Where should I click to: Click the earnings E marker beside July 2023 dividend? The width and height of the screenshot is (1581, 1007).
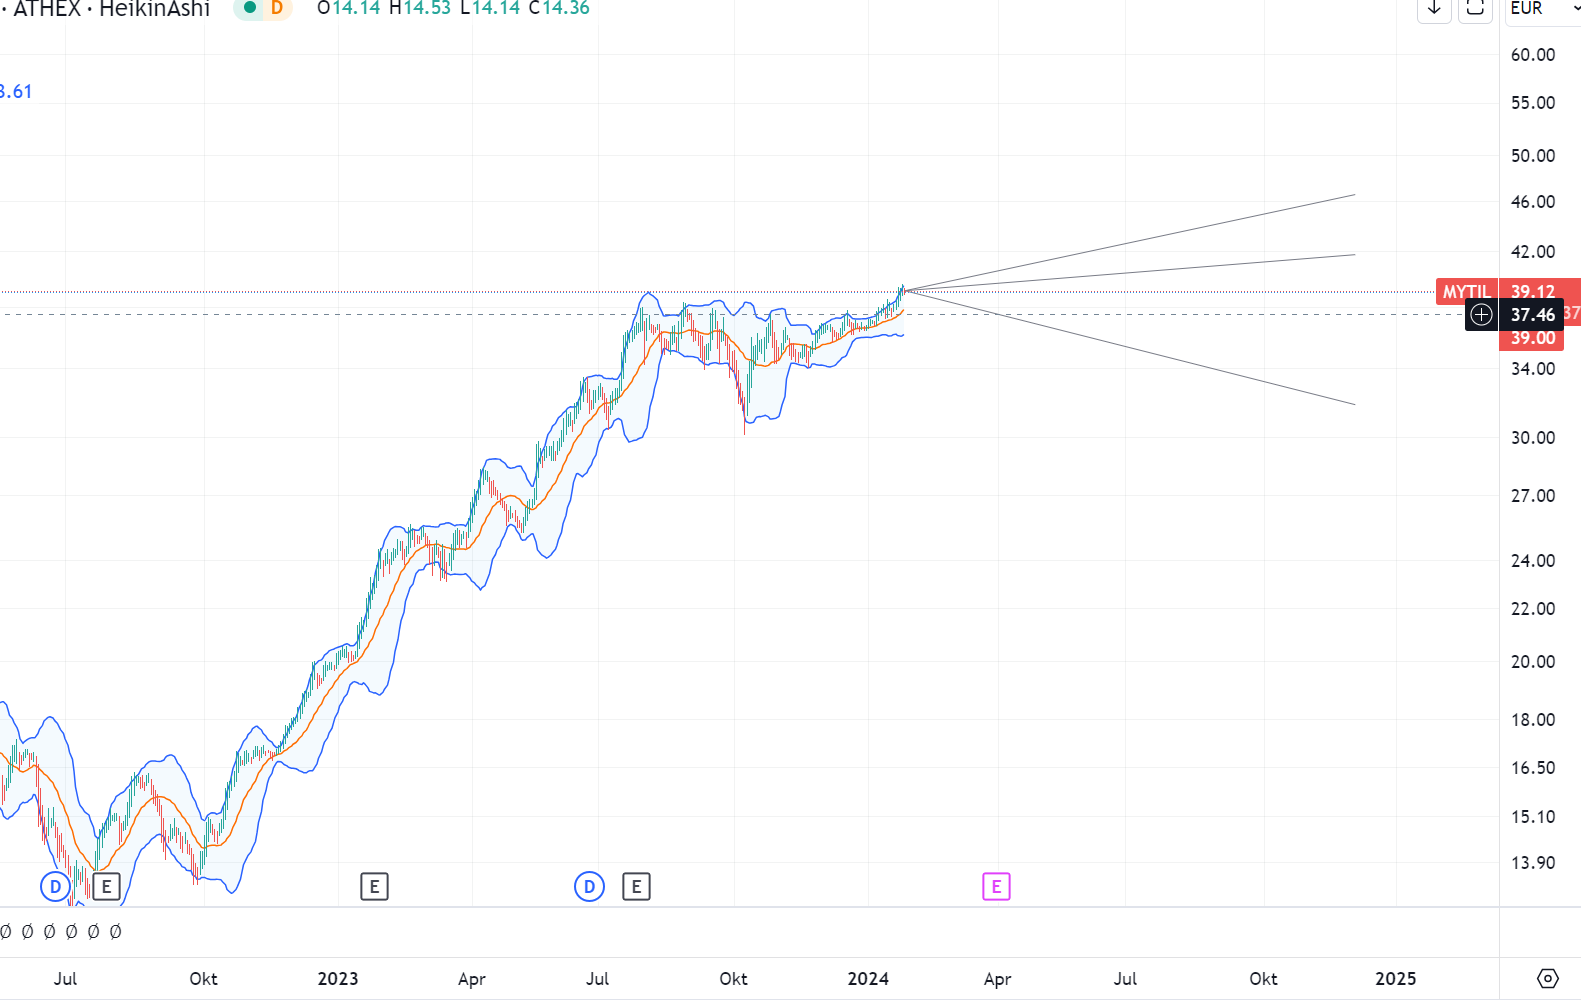[636, 886]
